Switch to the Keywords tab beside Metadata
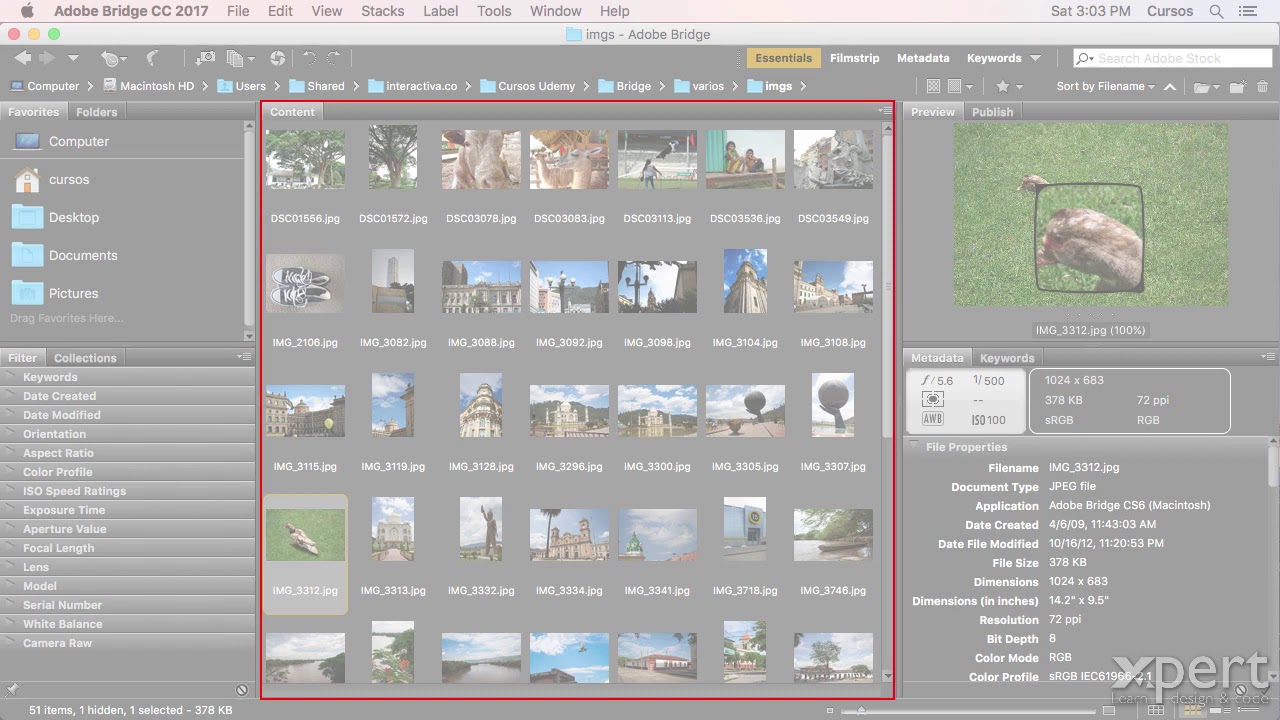The height and width of the screenshot is (720, 1280). tap(1007, 358)
